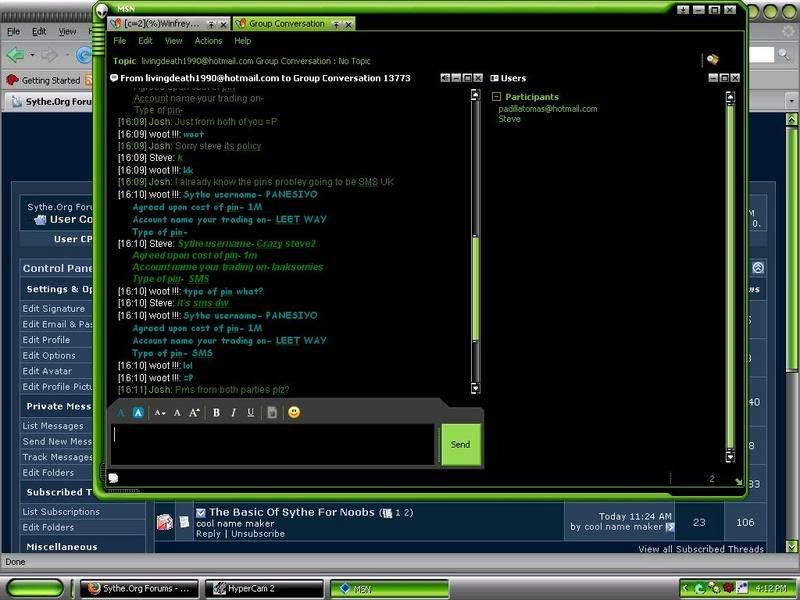This screenshot has height=600, width=800.
Task: Select participant padillatomas@hotmail.com
Action: 547,109
